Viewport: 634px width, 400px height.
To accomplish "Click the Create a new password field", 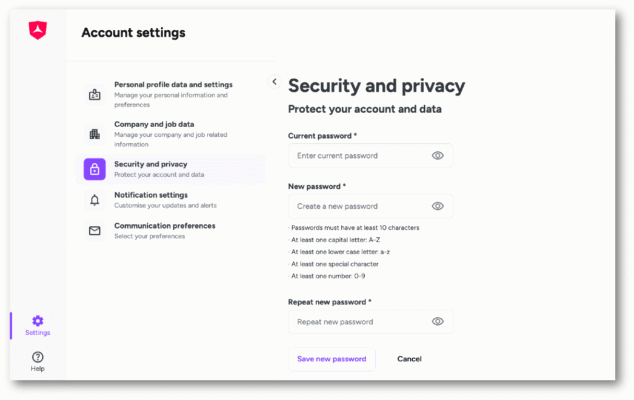I will coord(360,206).
